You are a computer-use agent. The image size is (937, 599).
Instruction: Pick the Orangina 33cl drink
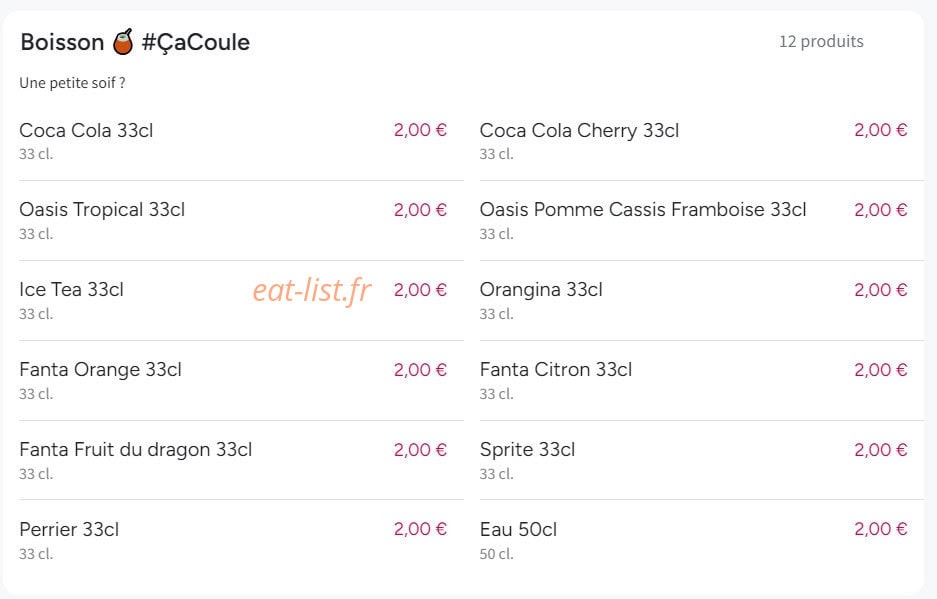pyautogui.click(x=702, y=301)
